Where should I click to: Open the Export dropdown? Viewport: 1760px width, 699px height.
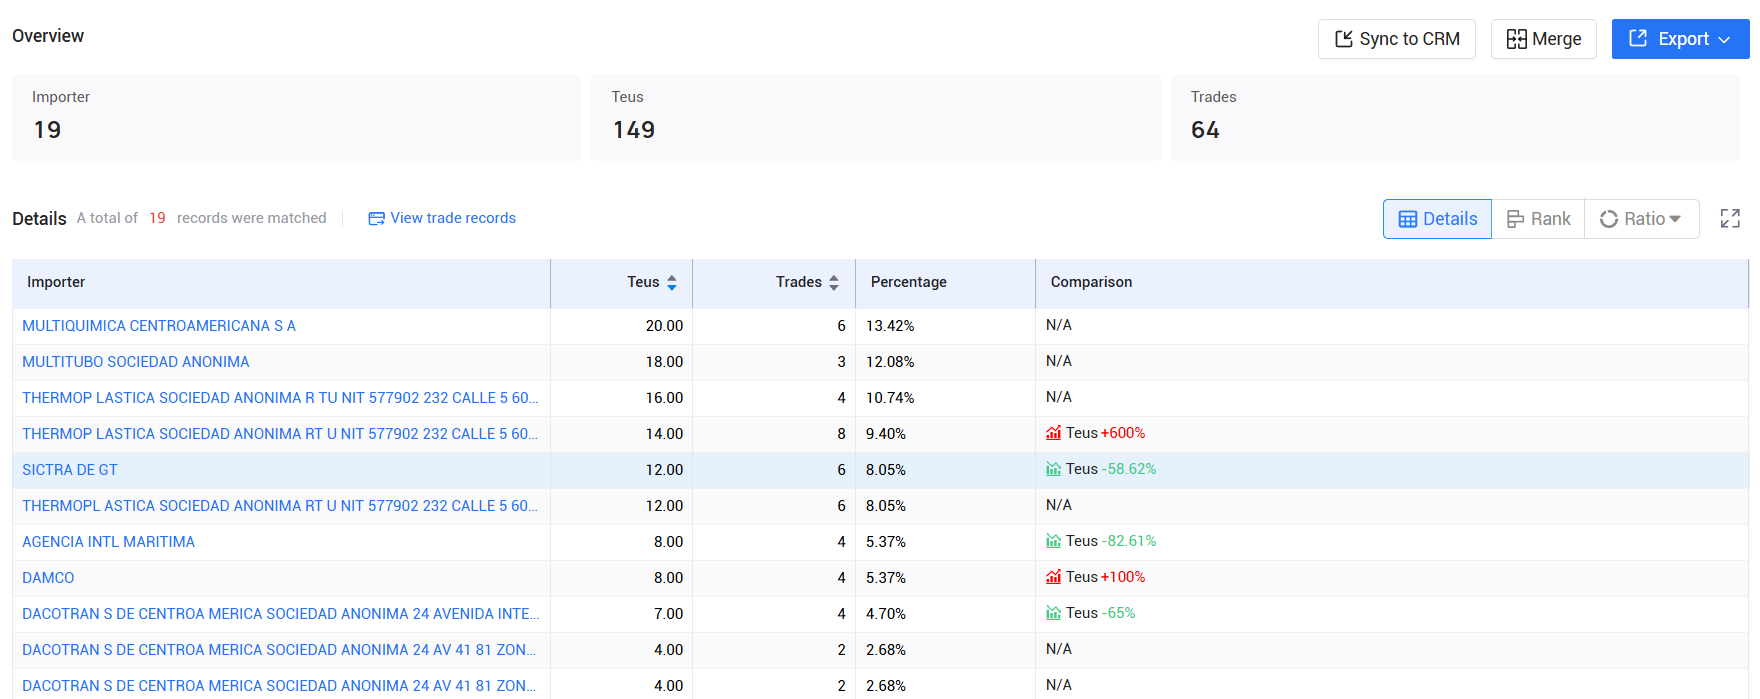[x=1680, y=39]
